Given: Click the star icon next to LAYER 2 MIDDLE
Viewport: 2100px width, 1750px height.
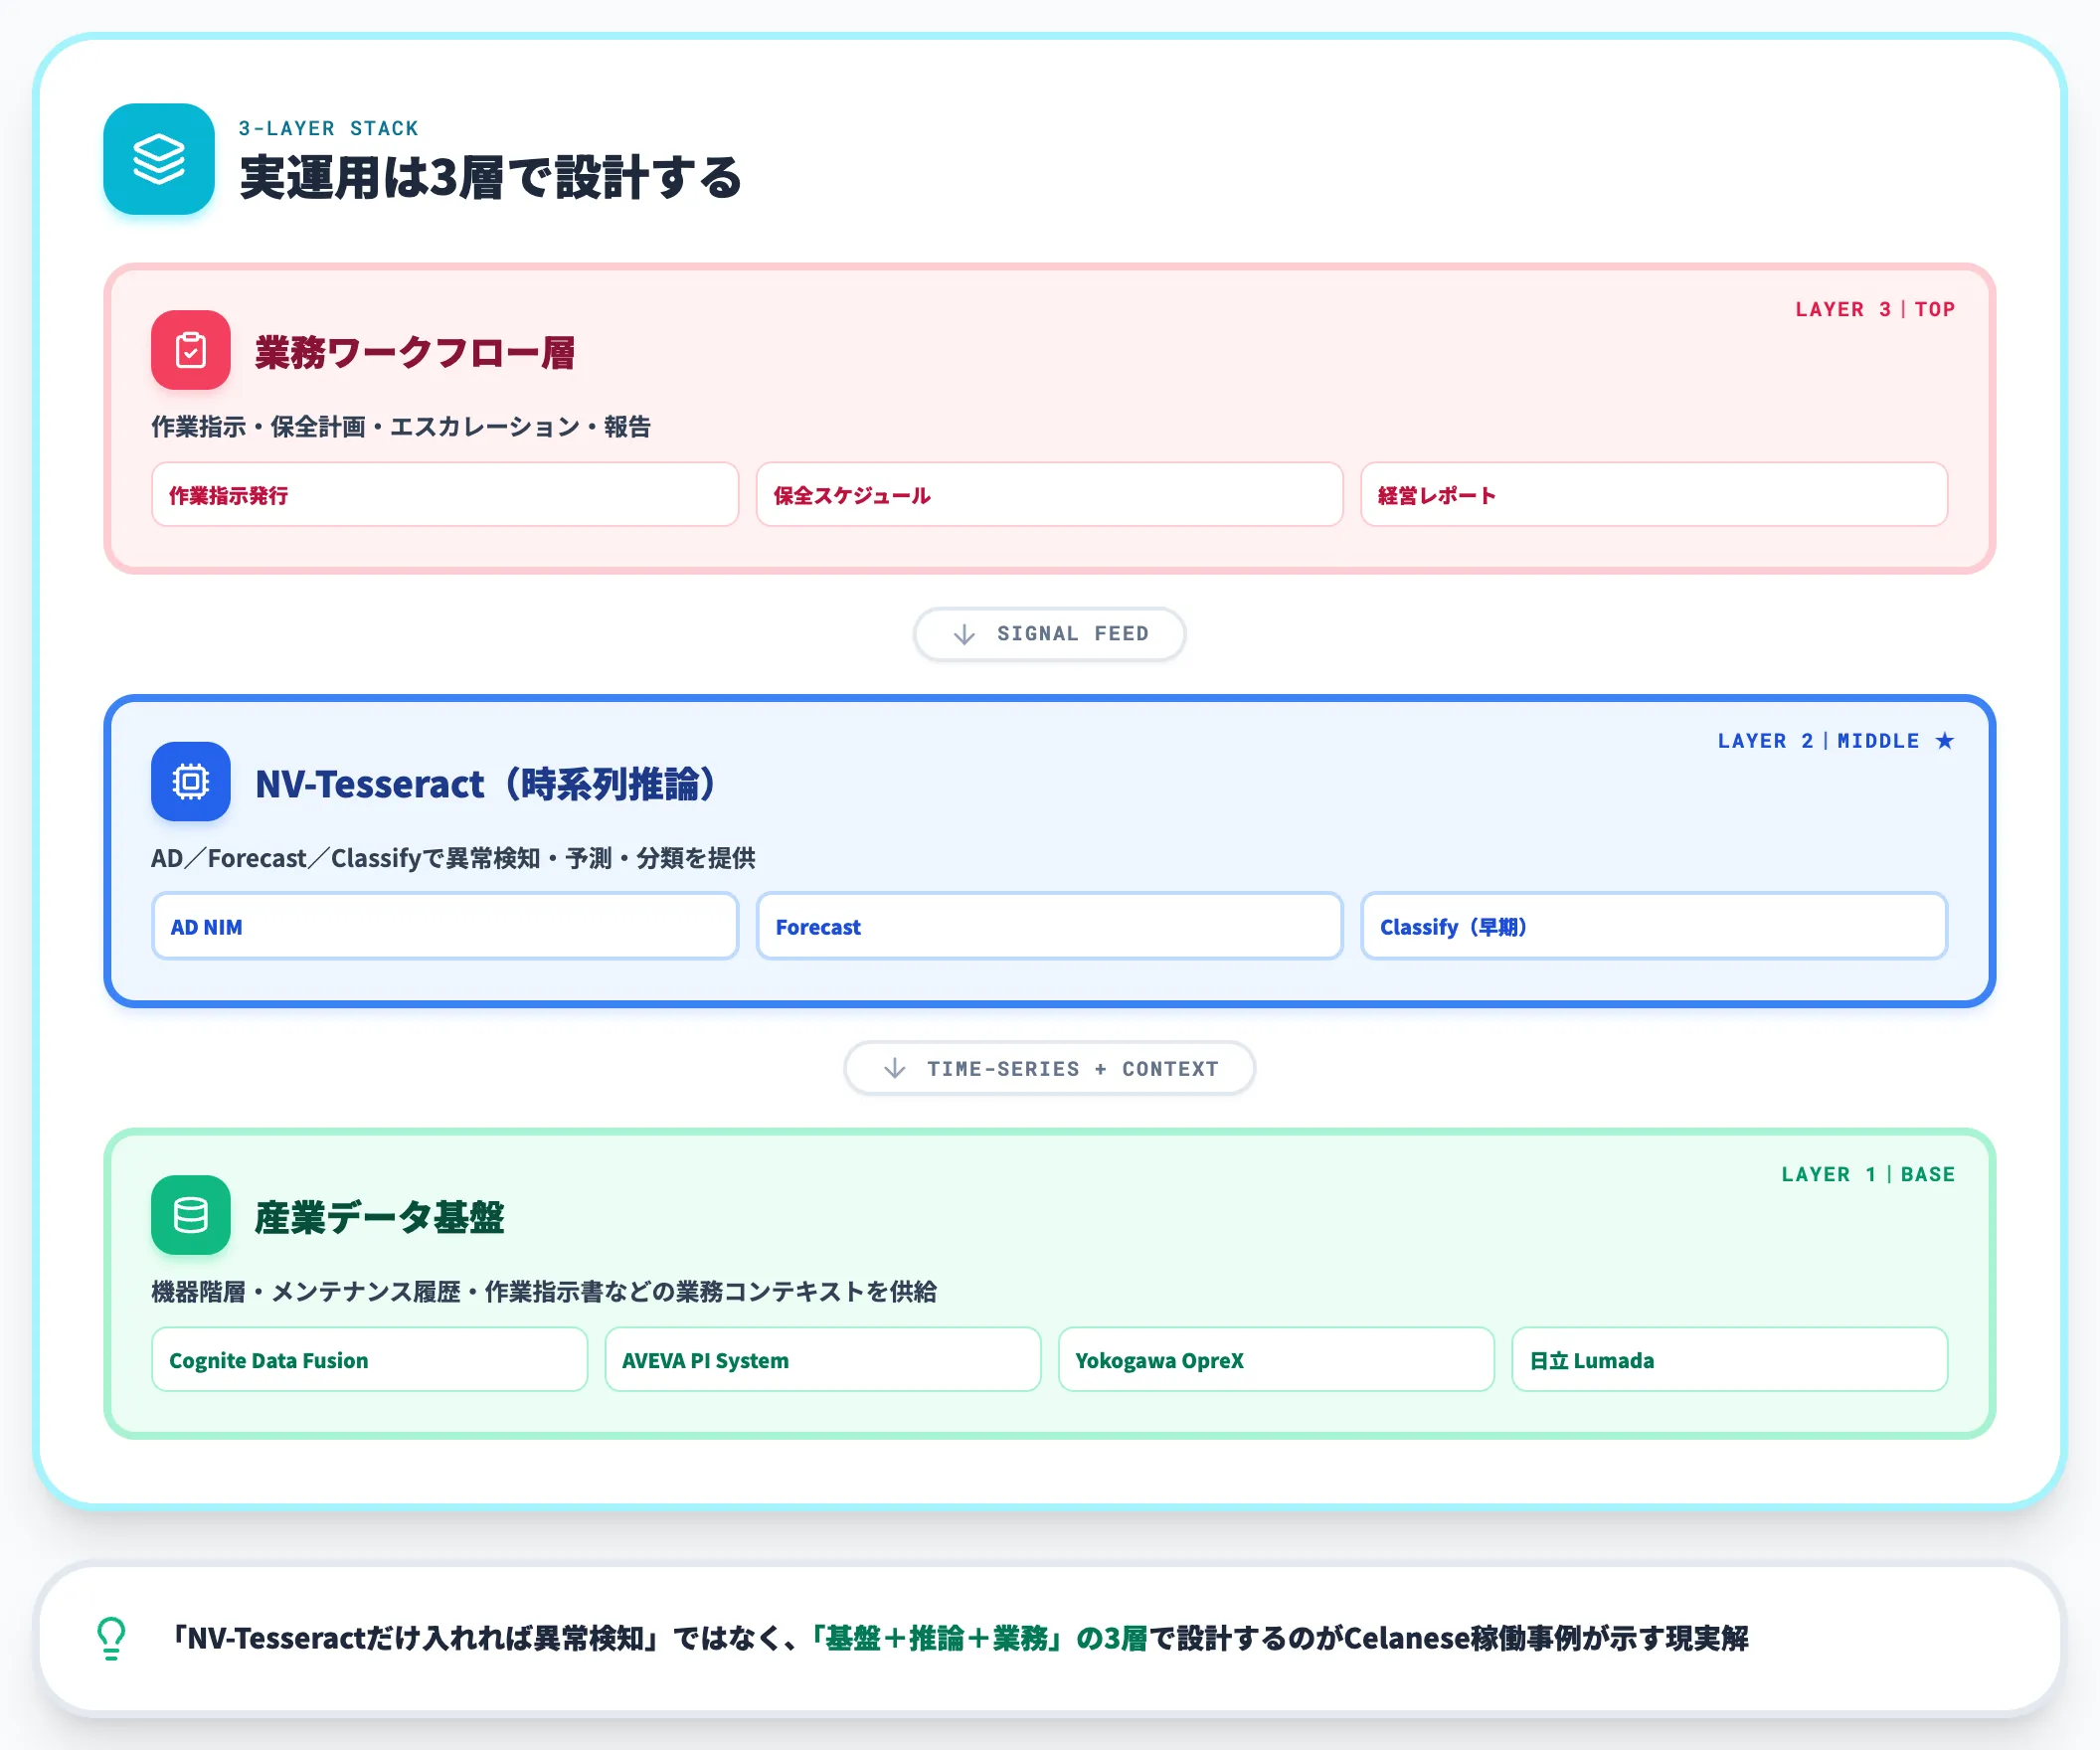Looking at the screenshot, I should click(1944, 741).
